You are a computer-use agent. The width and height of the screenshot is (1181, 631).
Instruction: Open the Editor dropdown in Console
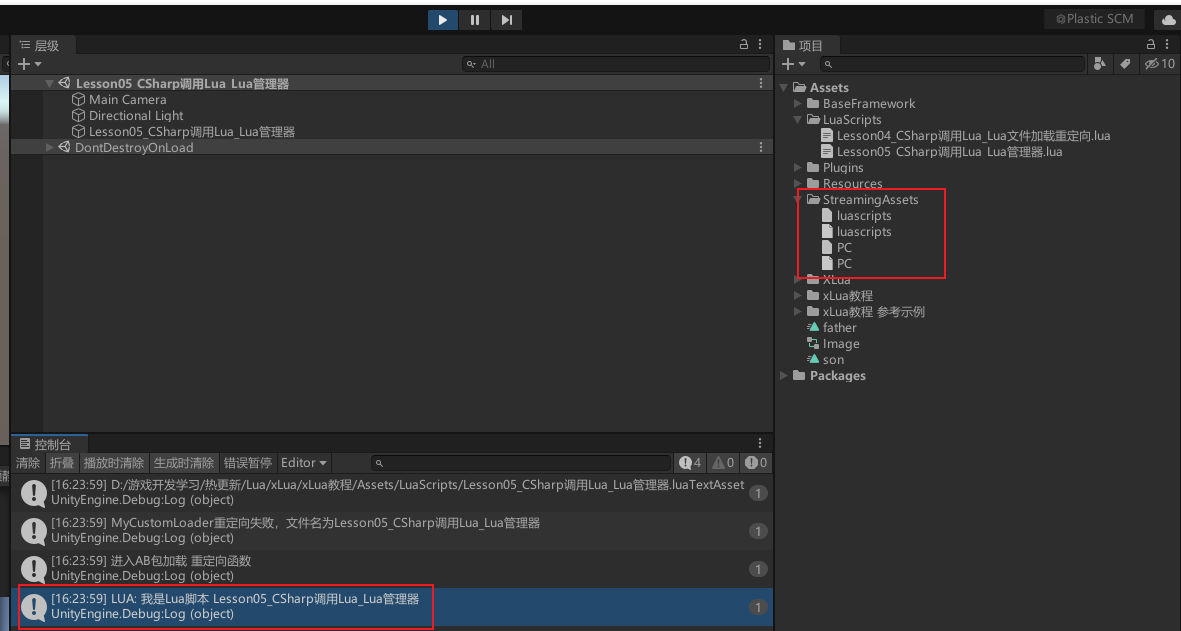tap(304, 463)
